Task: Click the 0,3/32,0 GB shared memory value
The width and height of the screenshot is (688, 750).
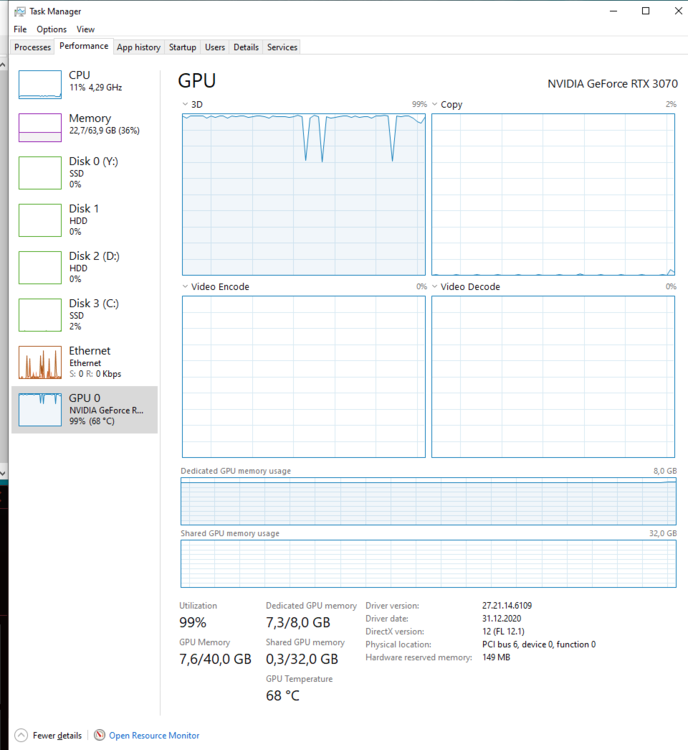Action: [302, 659]
